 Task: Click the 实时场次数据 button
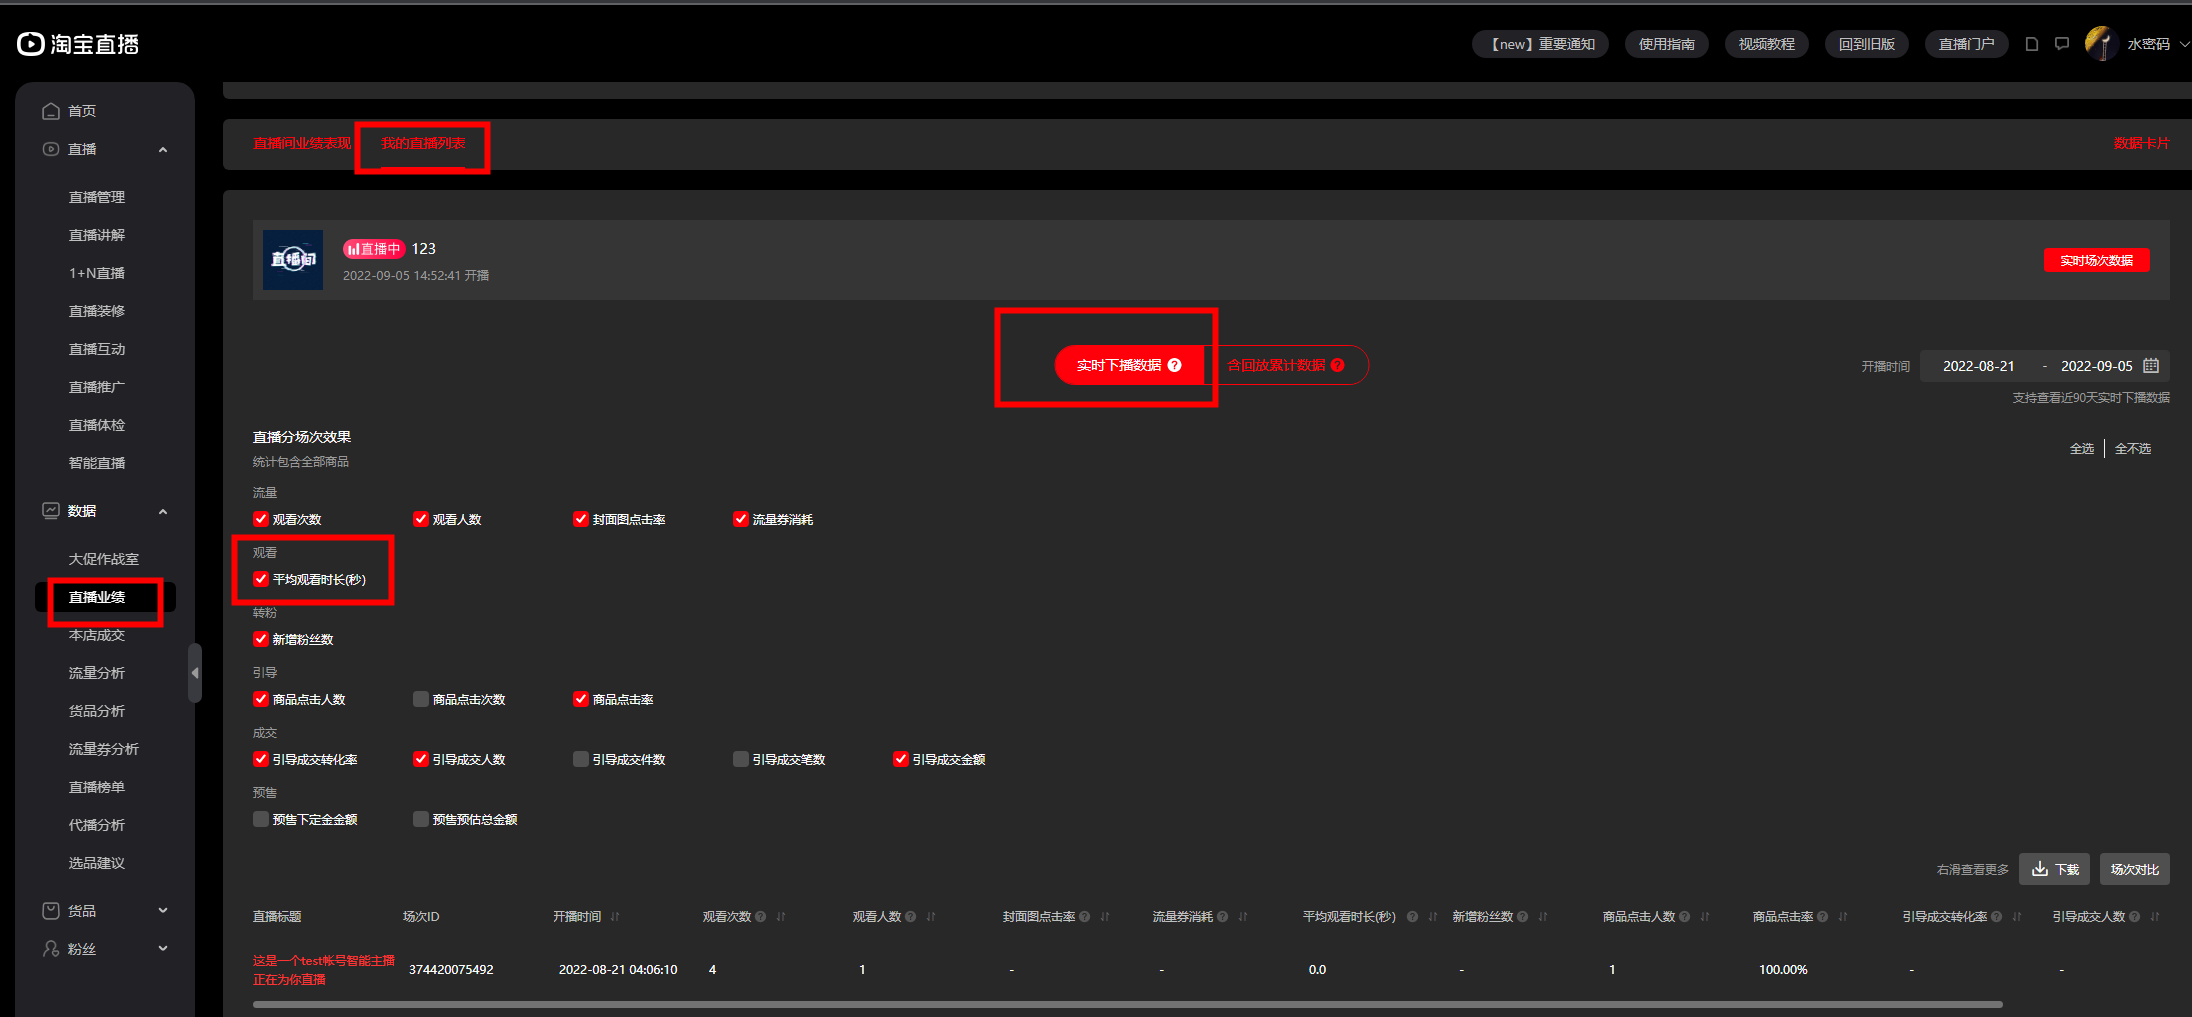[x=2096, y=260]
